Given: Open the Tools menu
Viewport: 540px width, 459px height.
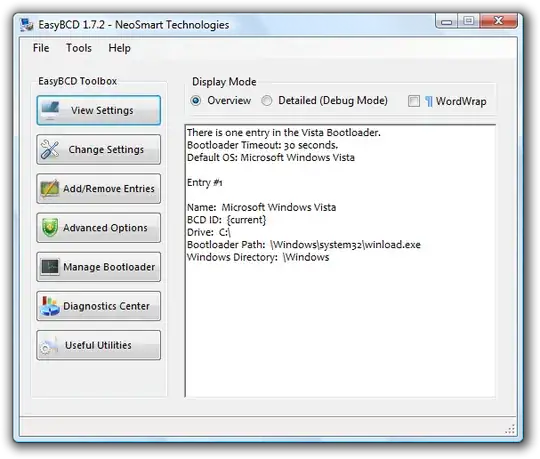Looking at the screenshot, I should pos(79,48).
